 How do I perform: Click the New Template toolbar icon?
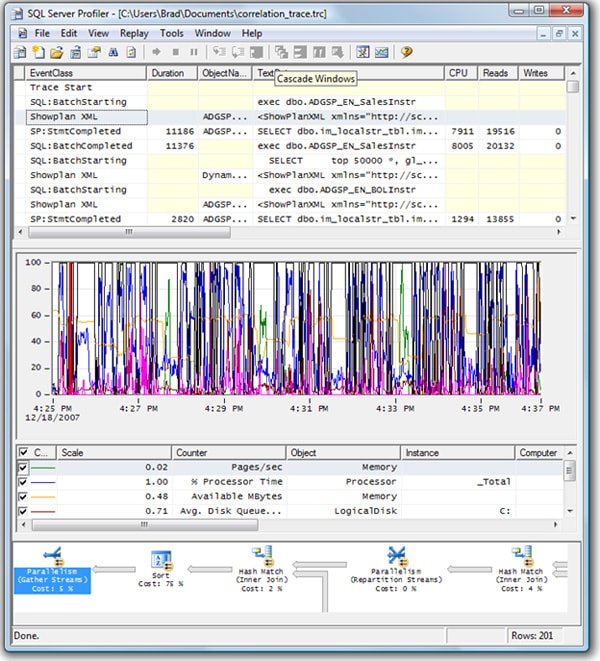coord(38,52)
